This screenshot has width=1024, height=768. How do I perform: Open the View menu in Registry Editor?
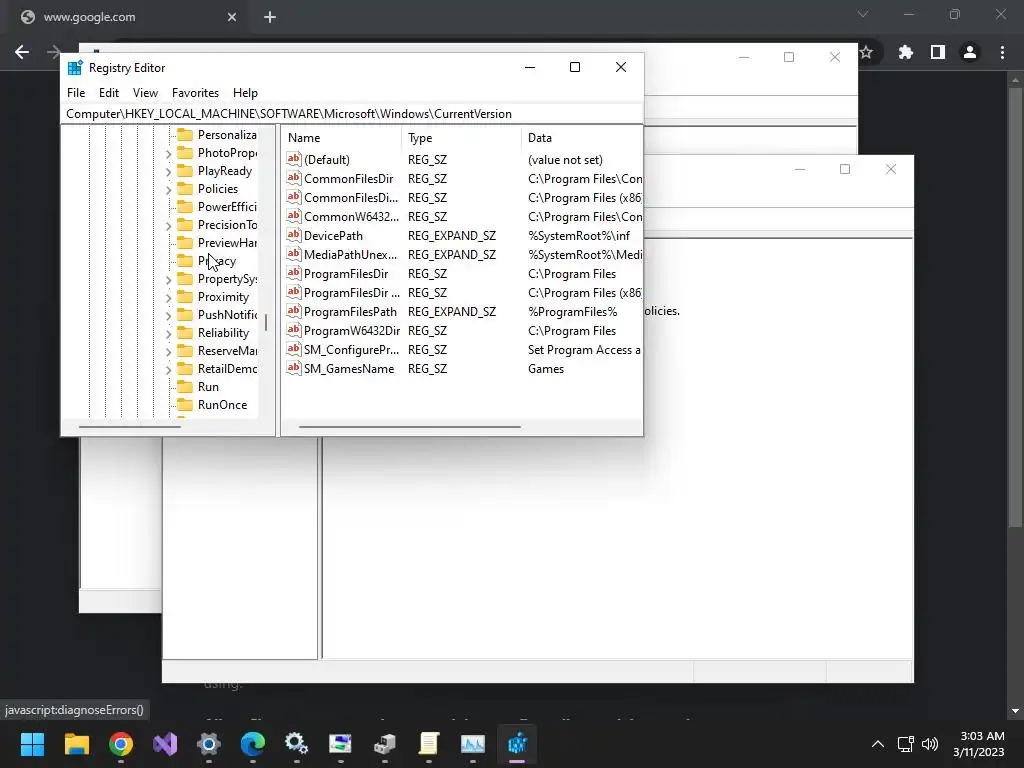pyautogui.click(x=145, y=93)
